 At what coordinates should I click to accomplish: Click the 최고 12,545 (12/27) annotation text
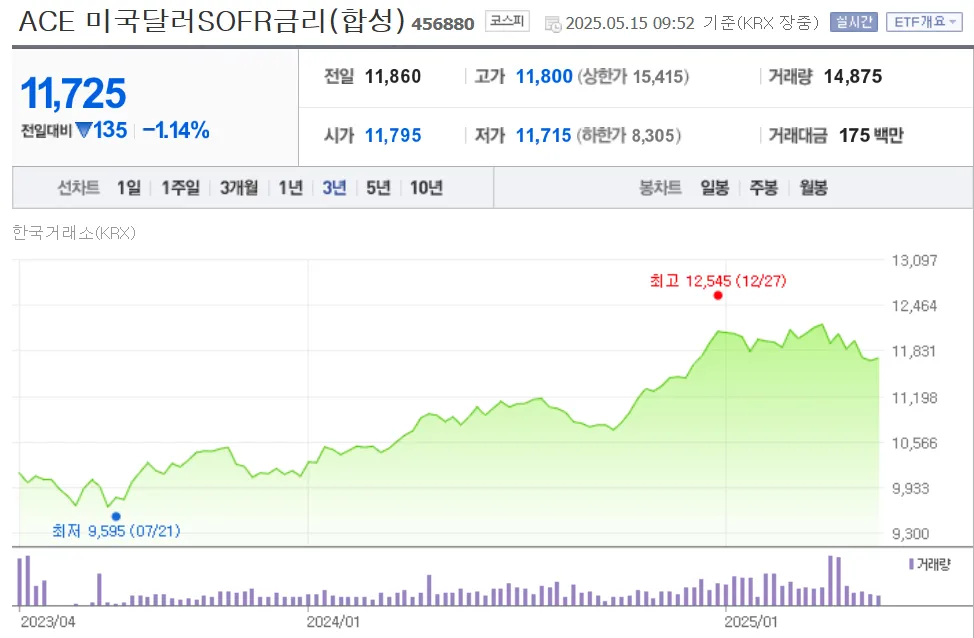[718, 281]
